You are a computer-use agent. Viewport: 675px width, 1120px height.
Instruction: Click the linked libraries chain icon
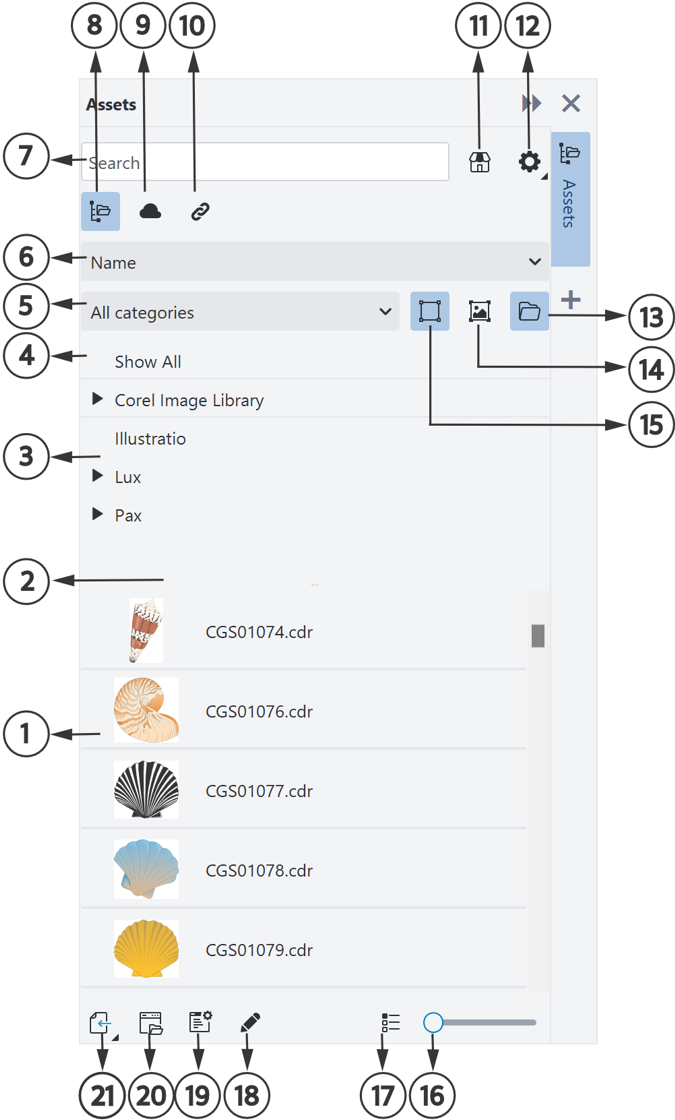(x=200, y=211)
